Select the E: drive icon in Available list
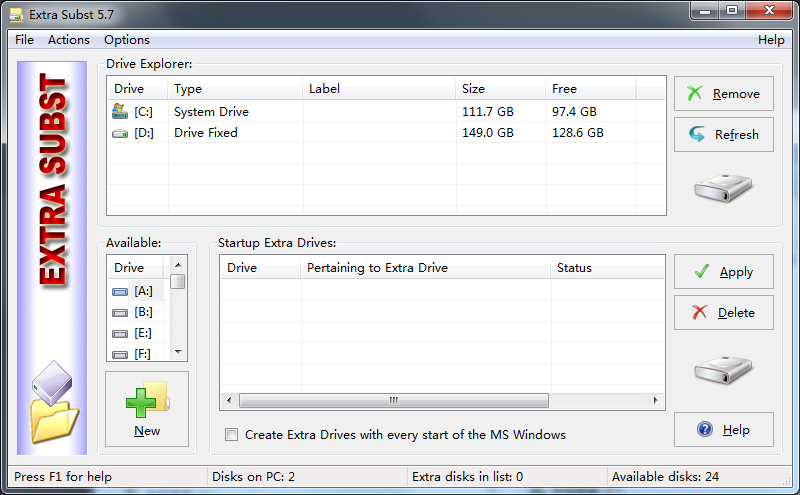 pos(120,333)
